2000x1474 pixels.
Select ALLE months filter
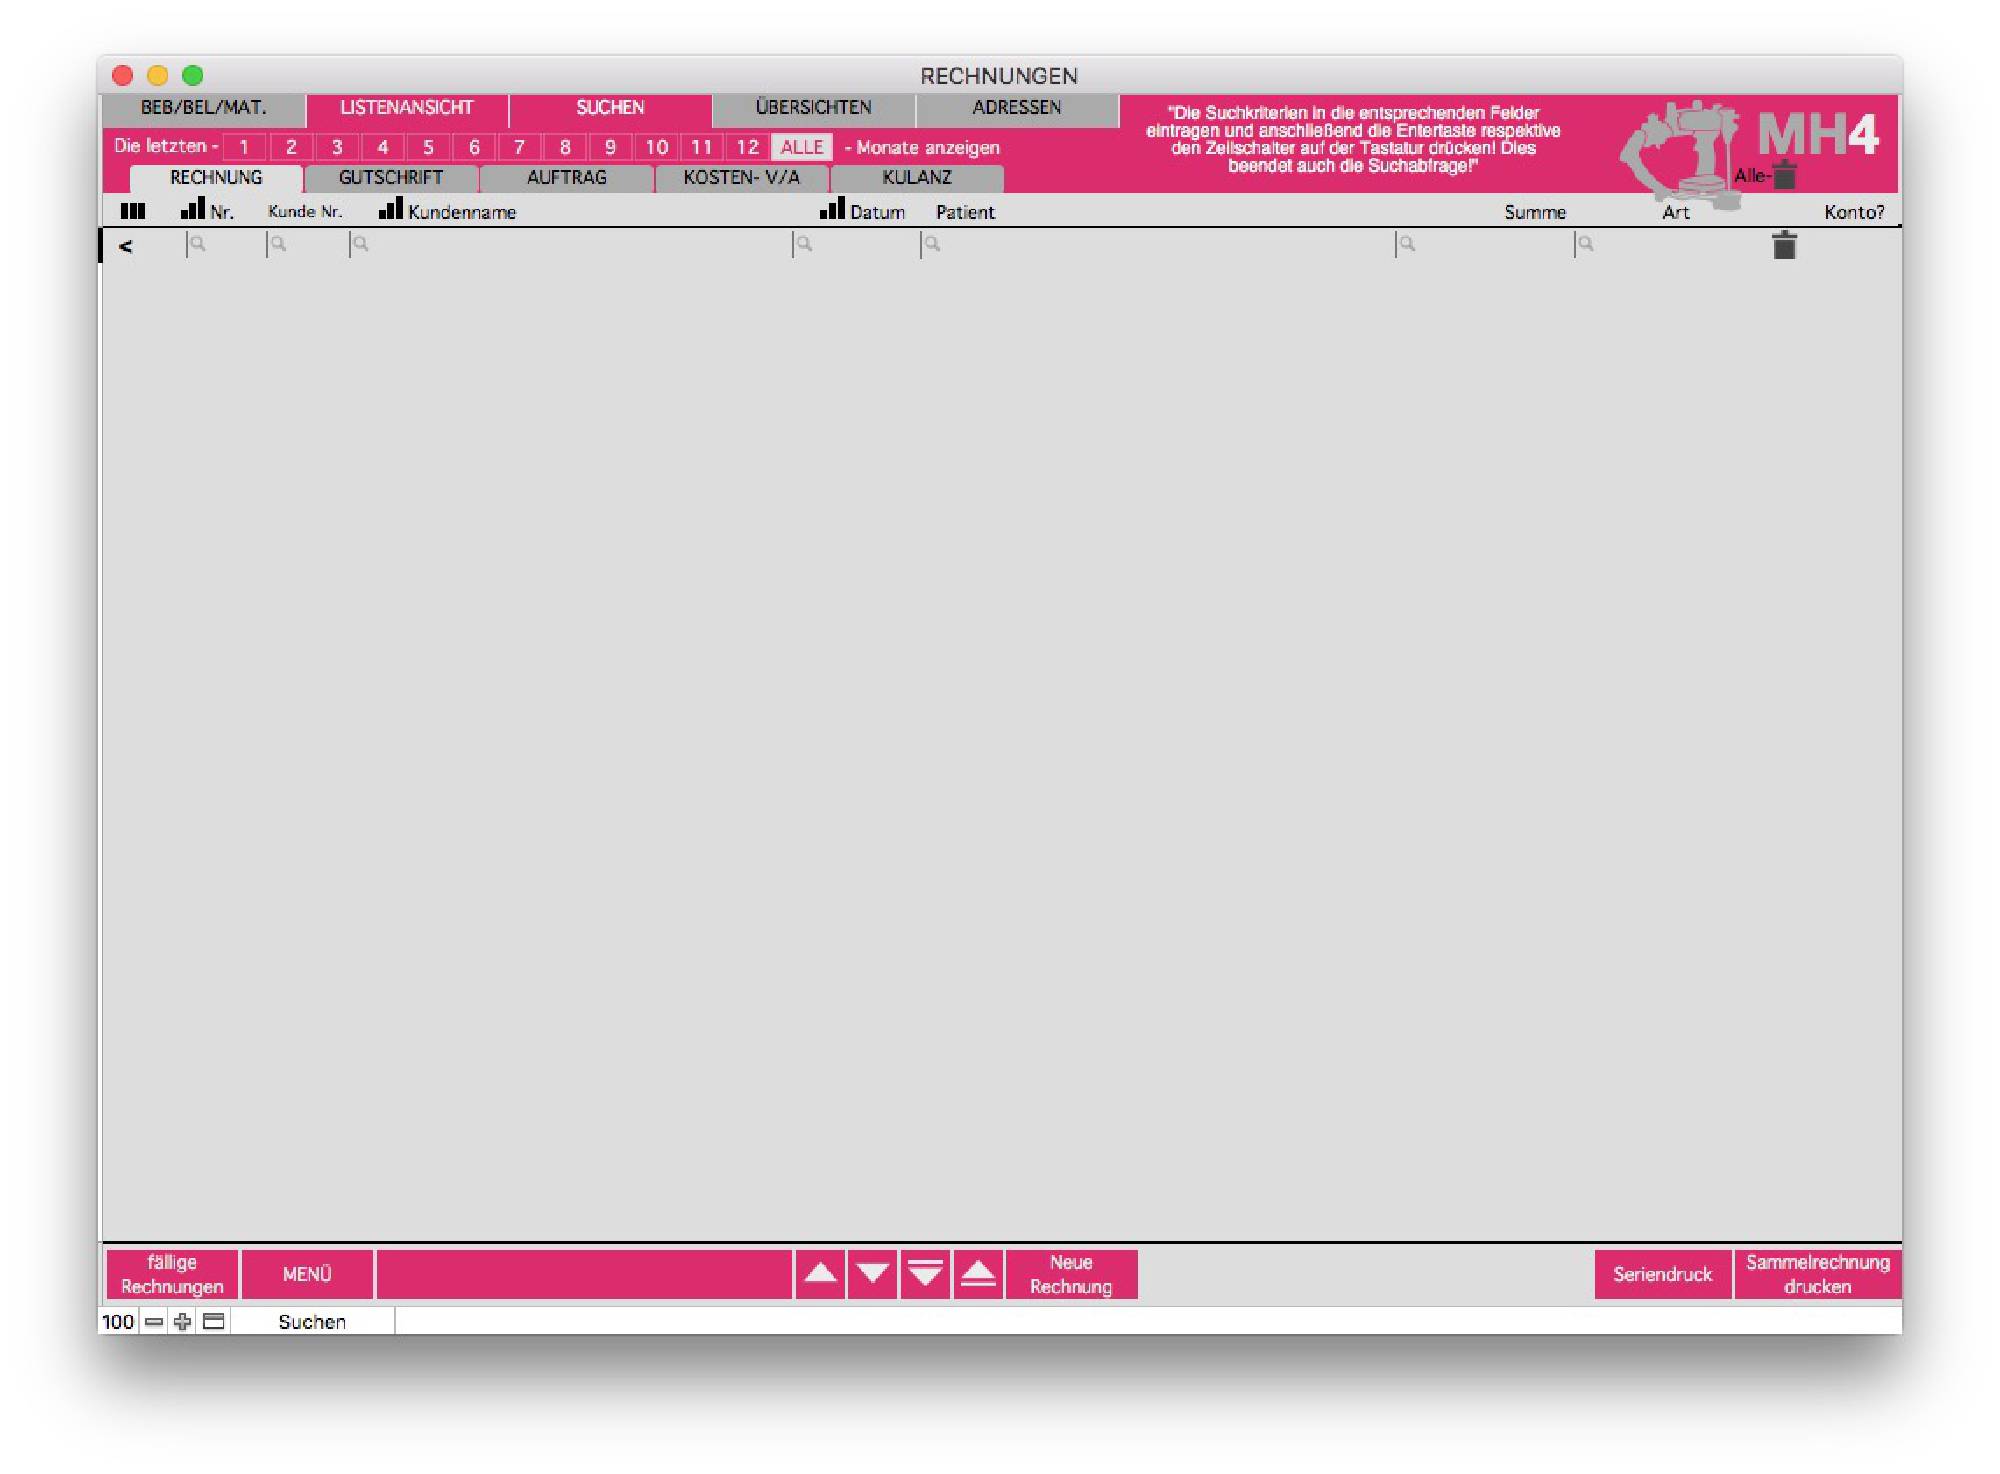801,147
